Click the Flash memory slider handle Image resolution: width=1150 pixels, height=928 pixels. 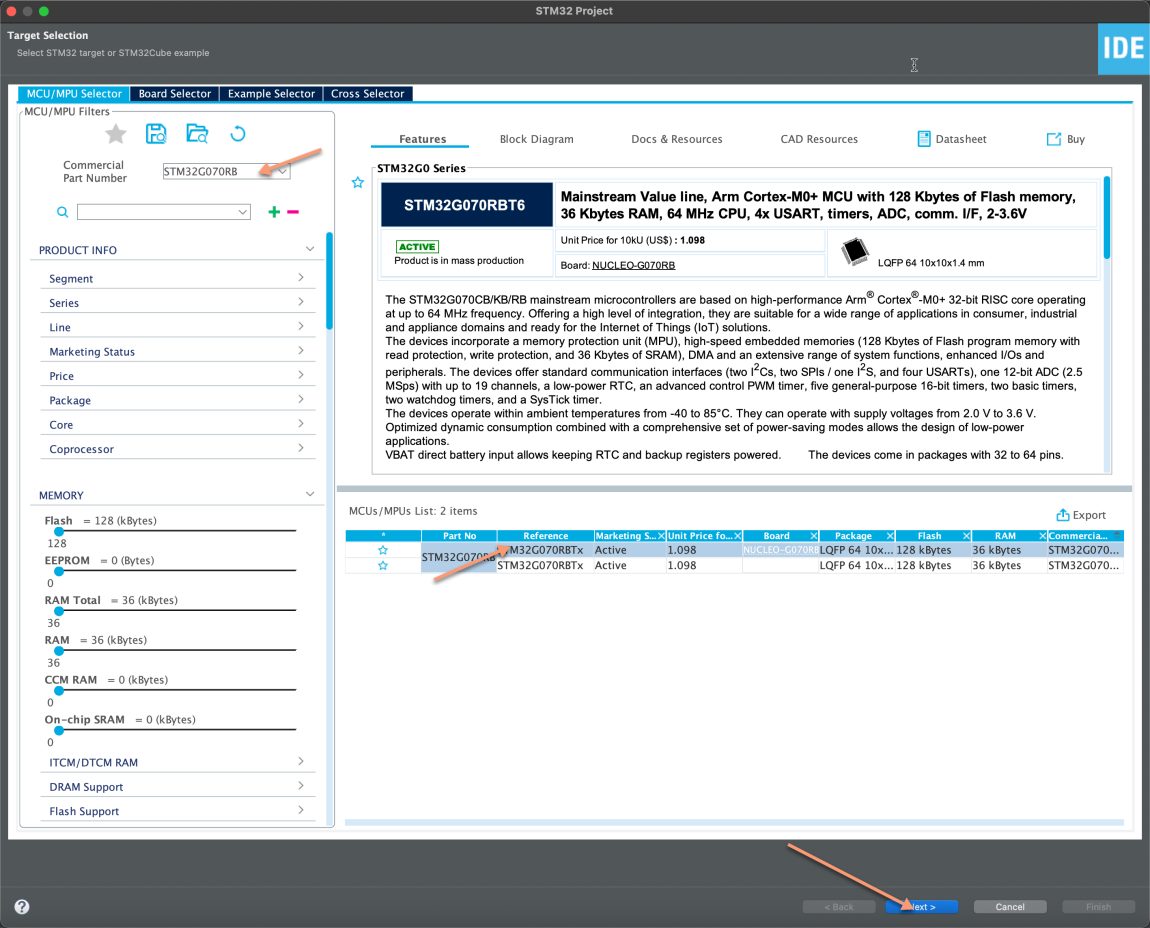tap(59, 531)
